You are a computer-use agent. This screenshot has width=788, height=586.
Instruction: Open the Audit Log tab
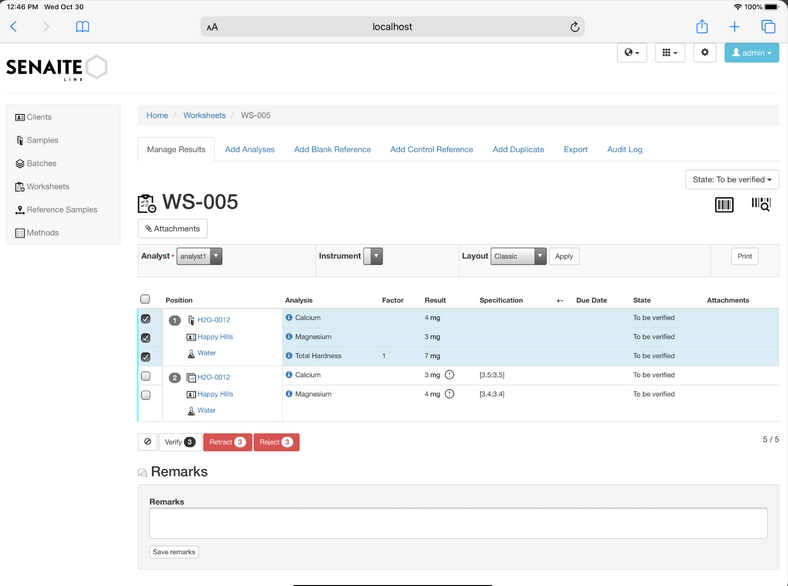(x=624, y=149)
